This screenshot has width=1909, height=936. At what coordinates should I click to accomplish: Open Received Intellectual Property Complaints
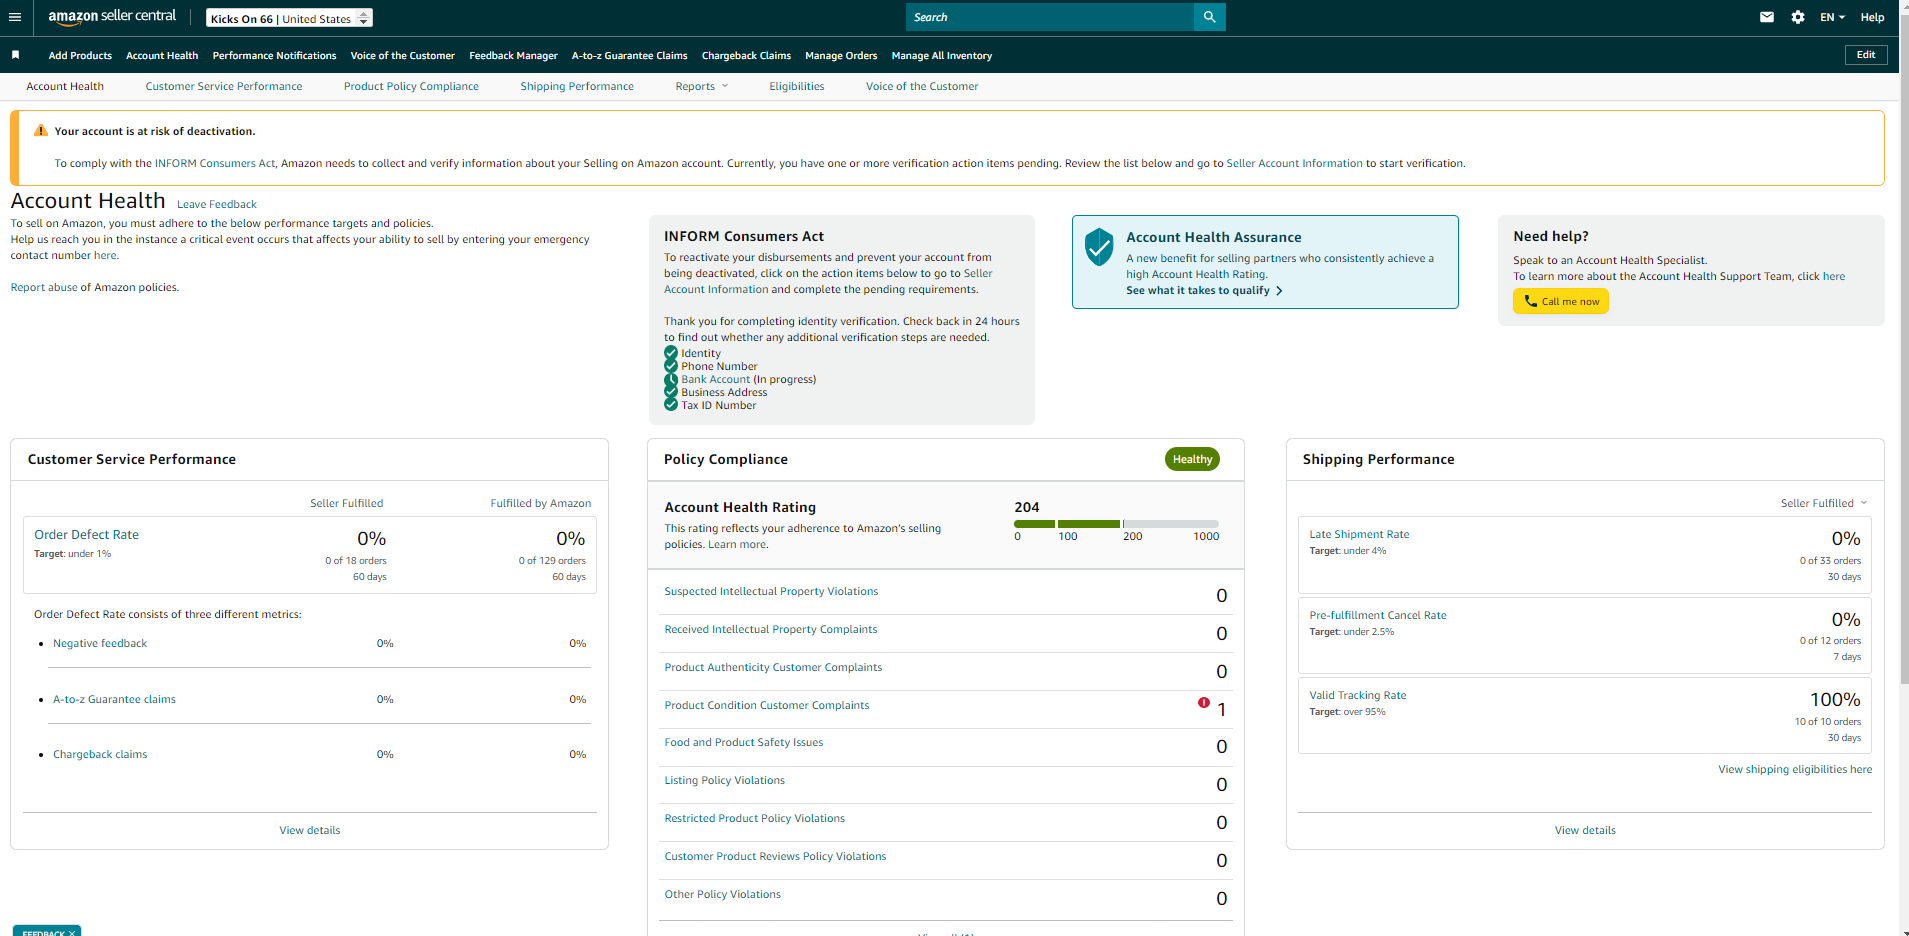click(771, 630)
